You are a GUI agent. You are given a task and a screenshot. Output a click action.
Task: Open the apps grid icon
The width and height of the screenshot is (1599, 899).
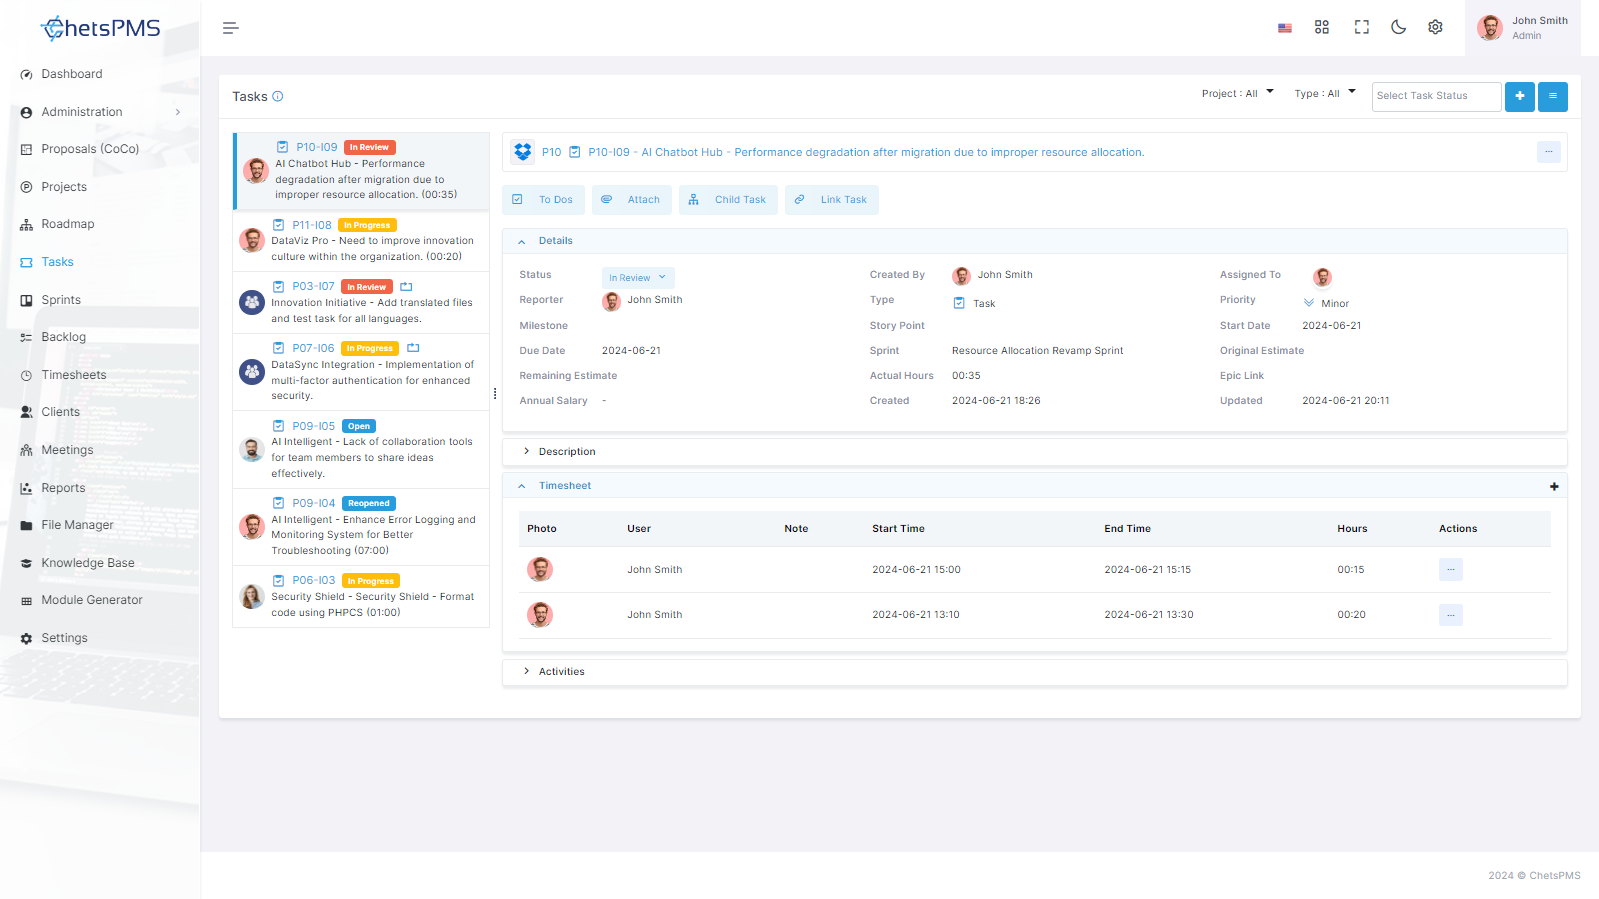click(1322, 27)
